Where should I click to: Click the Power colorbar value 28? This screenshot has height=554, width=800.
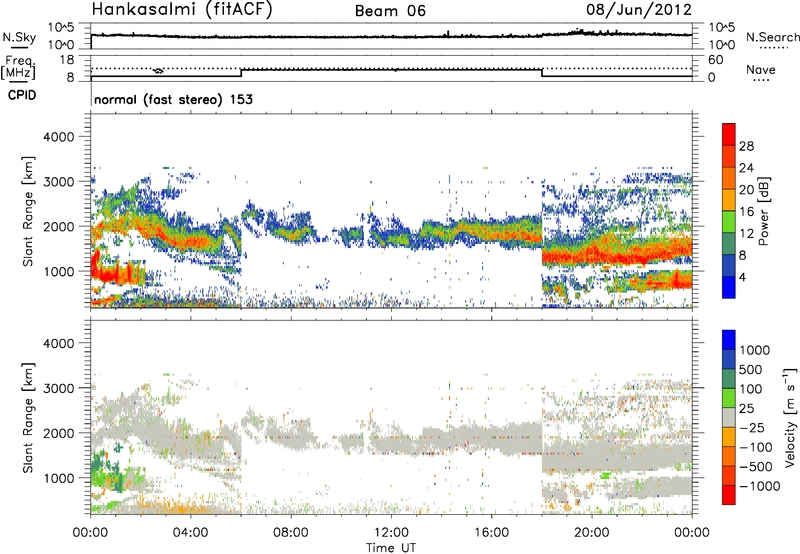click(746, 146)
